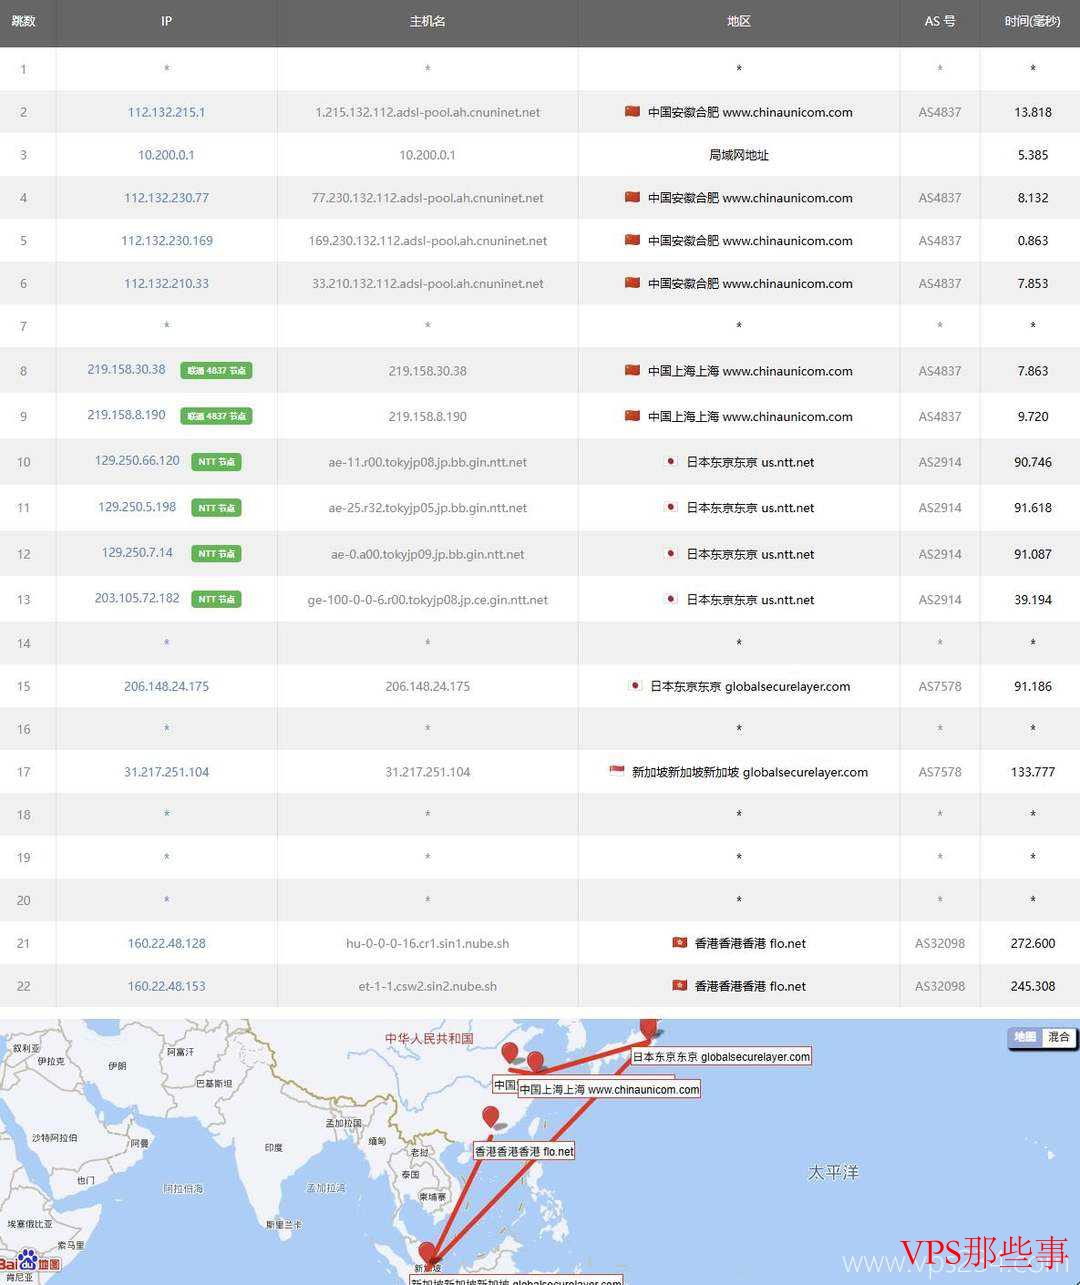The image size is (1080, 1285).
Task: Click hostname ae-11.r00.tokyjp08.jp.bb.gin.ntt.net
Action: [x=427, y=463]
